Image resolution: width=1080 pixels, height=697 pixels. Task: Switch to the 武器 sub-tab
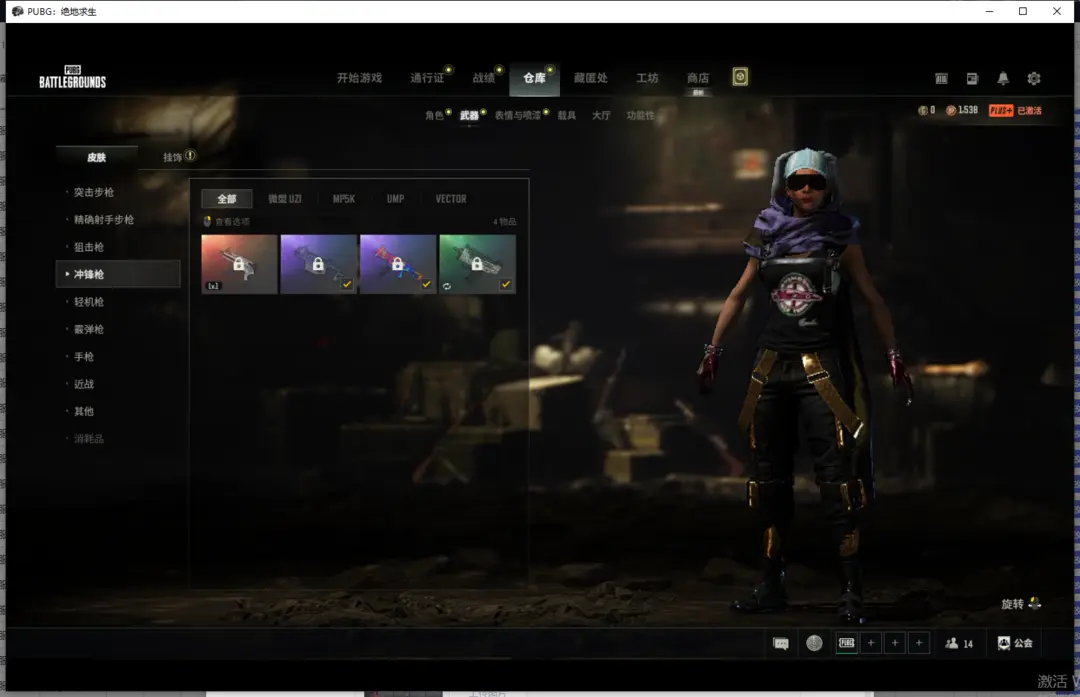(469, 115)
